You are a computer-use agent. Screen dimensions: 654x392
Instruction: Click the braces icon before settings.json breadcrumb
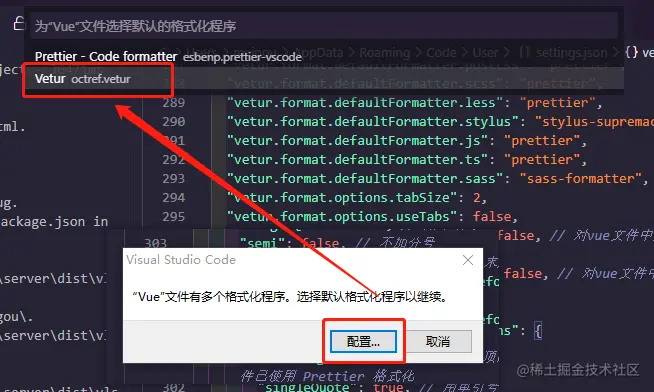pos(524,53)
